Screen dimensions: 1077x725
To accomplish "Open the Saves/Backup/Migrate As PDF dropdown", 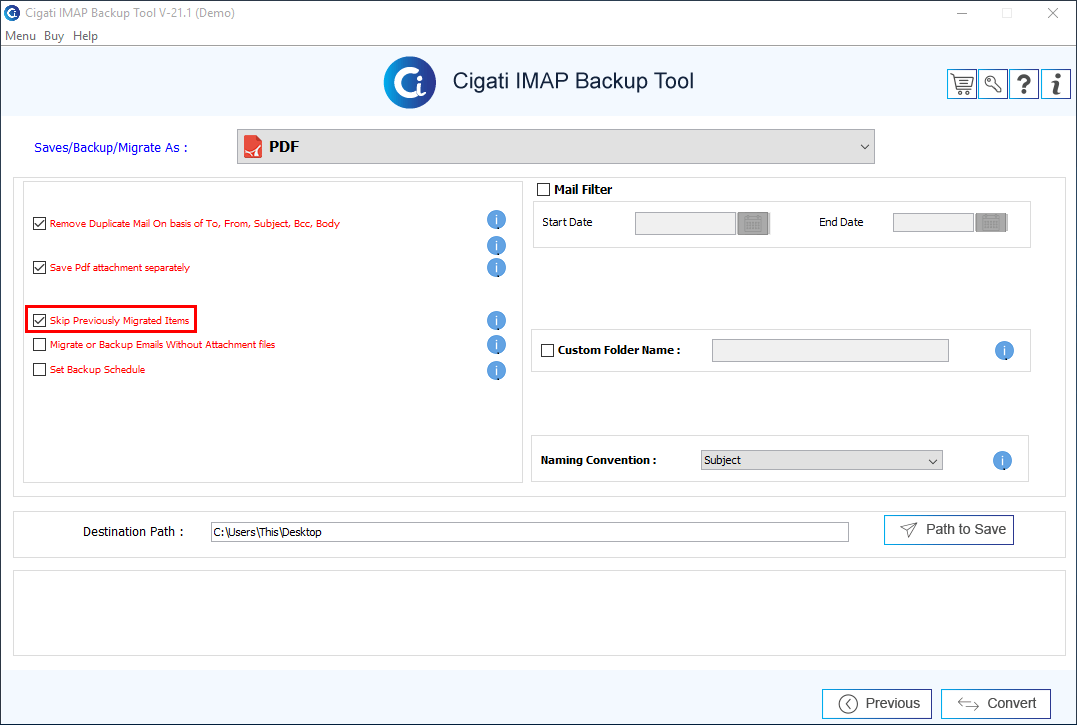I will (x=556, y=147).
